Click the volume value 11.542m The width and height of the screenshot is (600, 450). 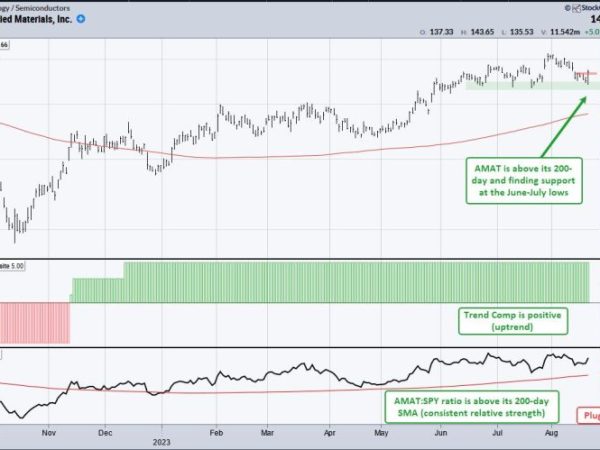tap(565, 32)
